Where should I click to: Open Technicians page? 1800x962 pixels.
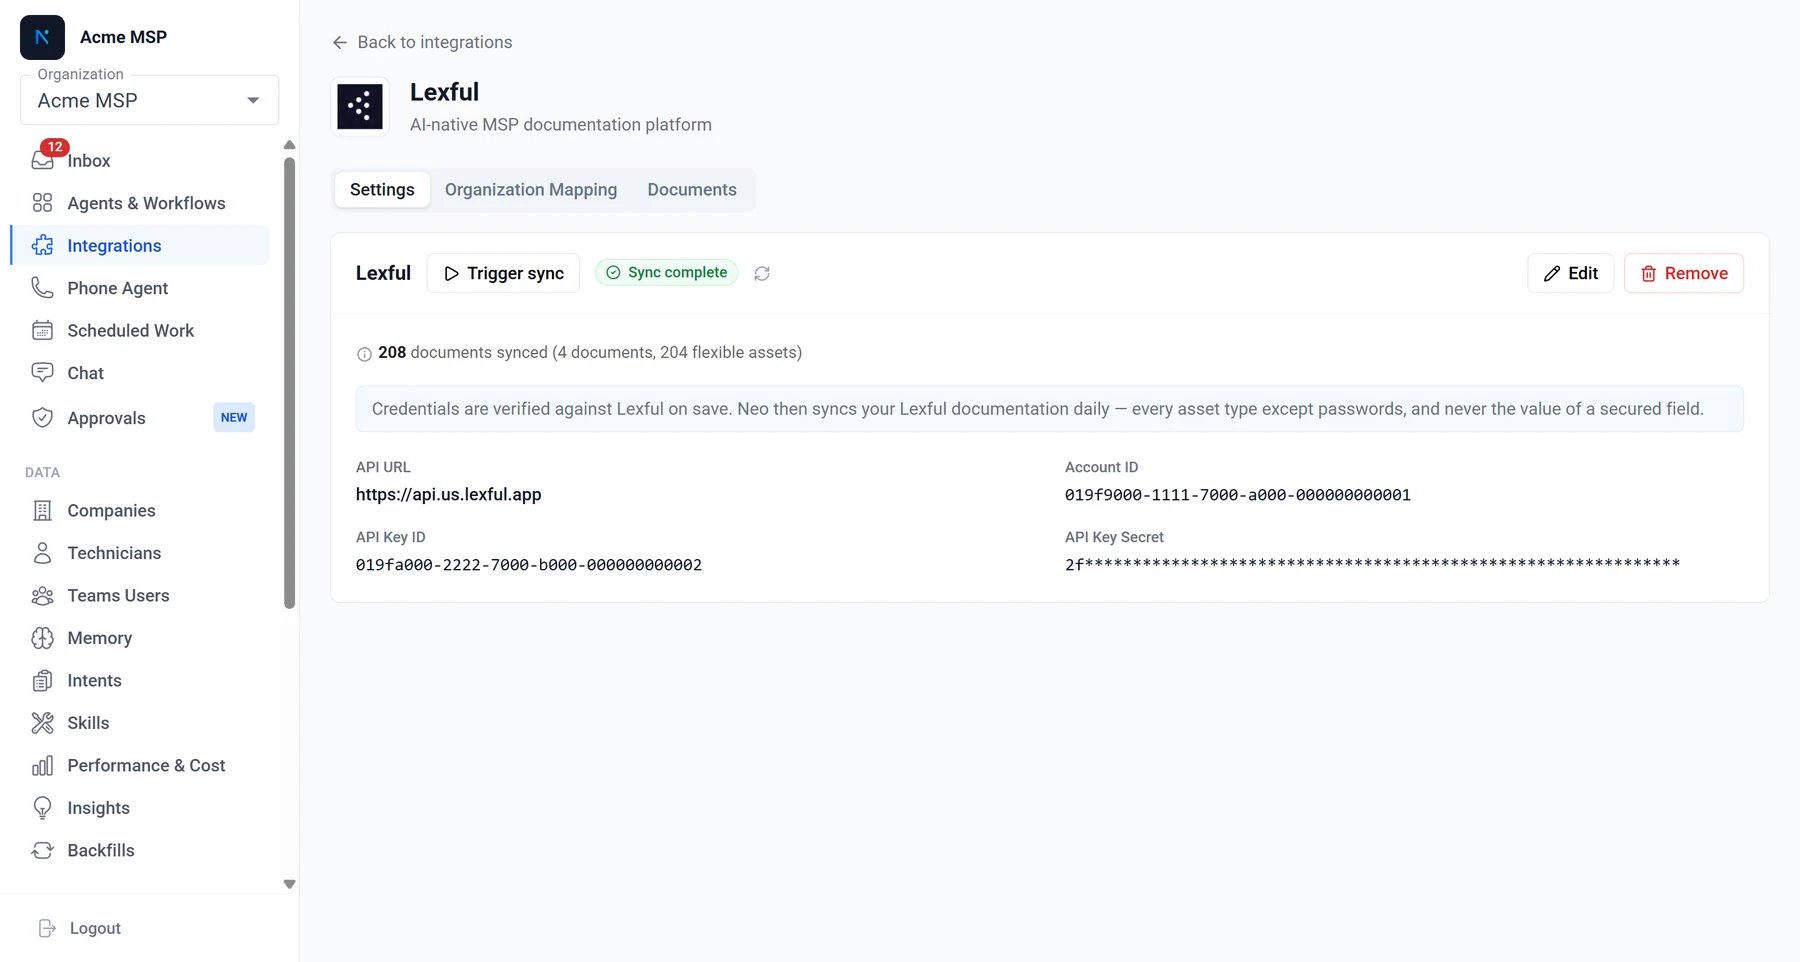point(140,553)
